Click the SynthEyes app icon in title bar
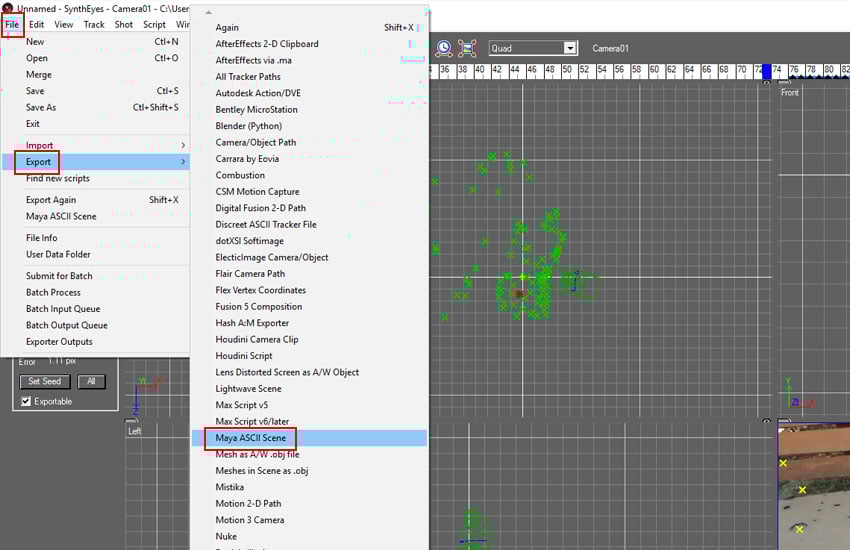Screen dimensions: 850x550 coord(8,8)
